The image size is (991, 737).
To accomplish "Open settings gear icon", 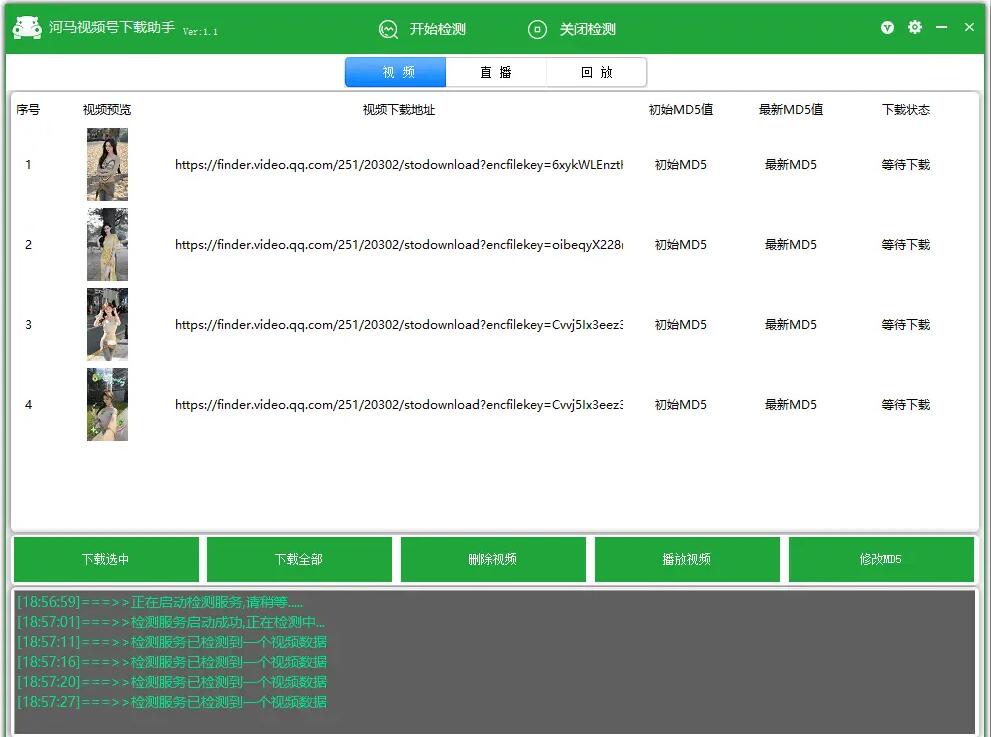I will tap(915, 27).
